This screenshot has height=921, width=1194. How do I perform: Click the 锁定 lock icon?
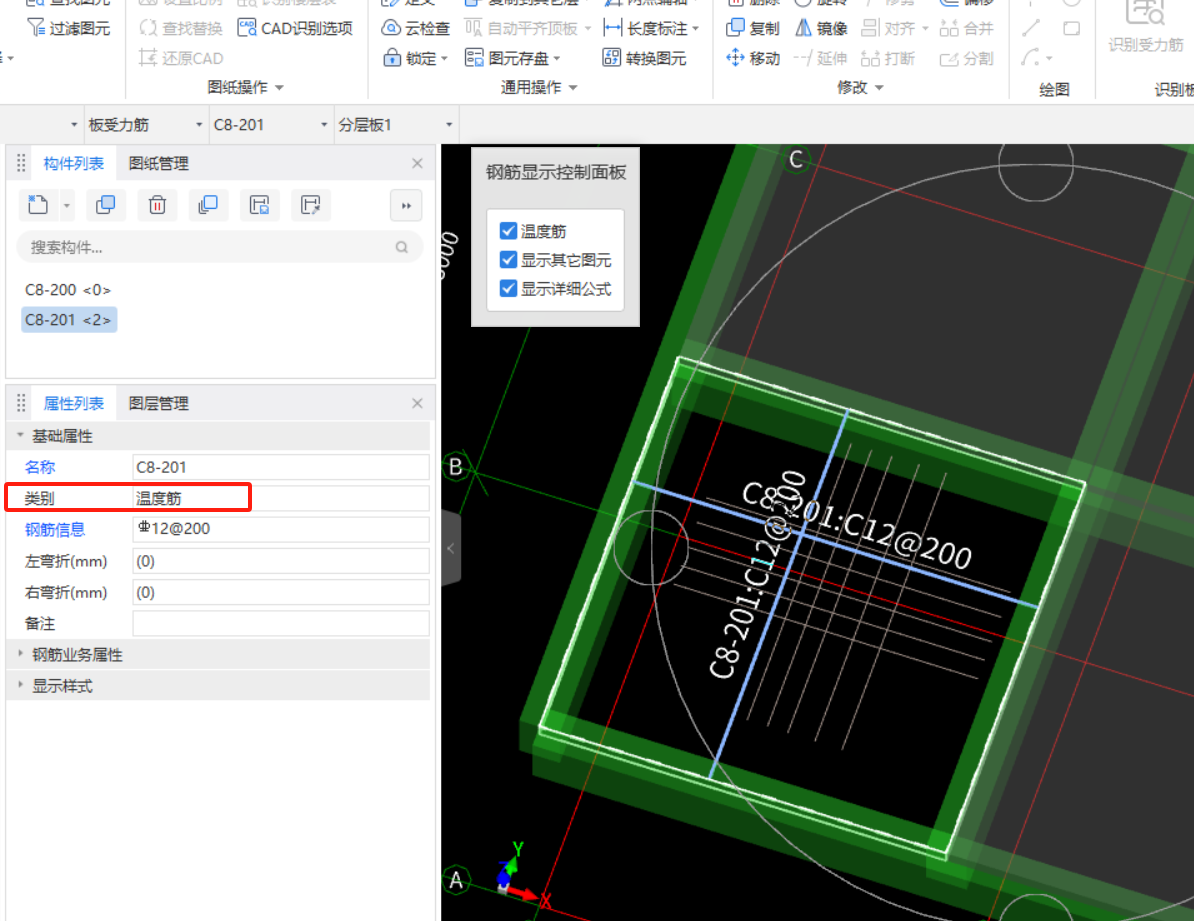pos(391,58)
